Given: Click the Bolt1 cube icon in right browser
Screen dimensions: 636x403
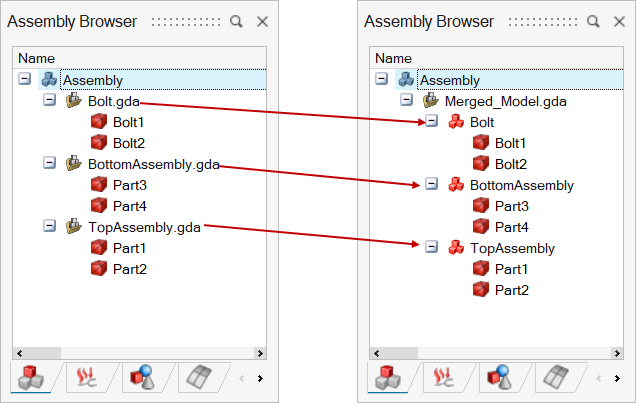Looking at the screenshot, I should (x=481, y=142).
